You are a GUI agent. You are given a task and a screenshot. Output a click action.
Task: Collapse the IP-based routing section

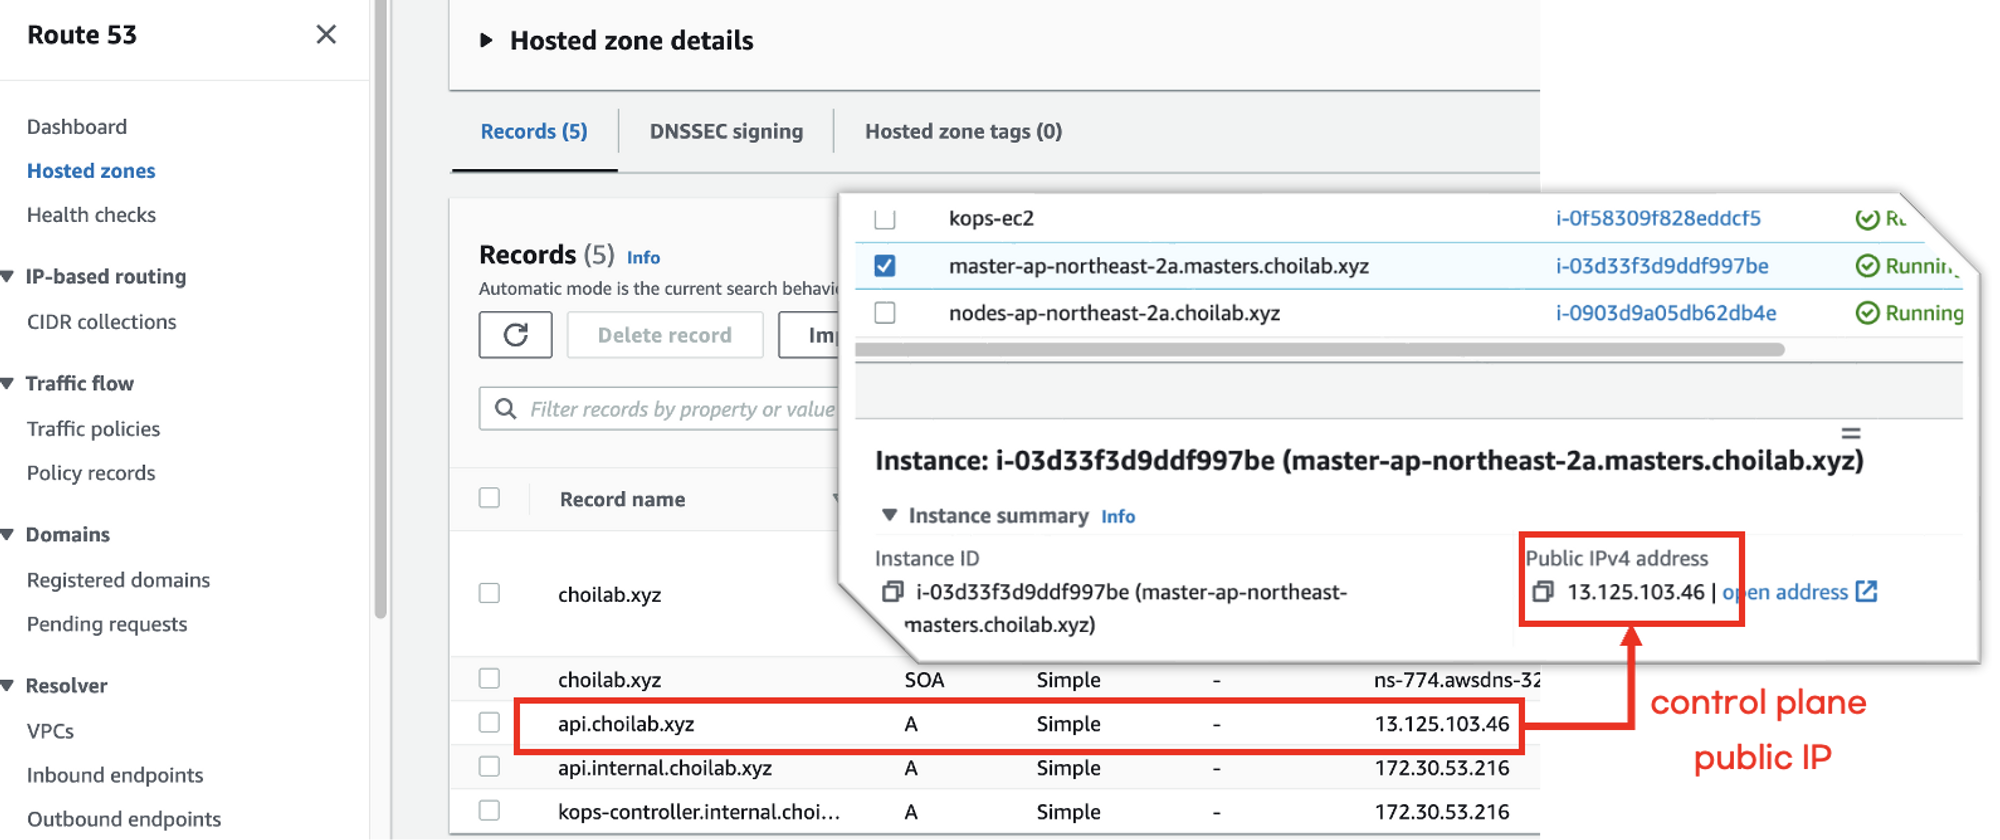point(8,277)
